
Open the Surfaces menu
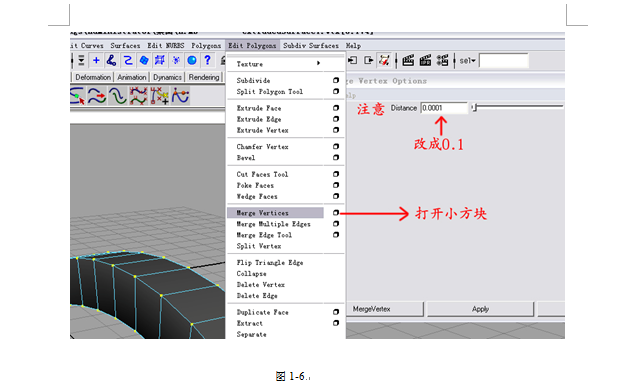click(125, 46)
